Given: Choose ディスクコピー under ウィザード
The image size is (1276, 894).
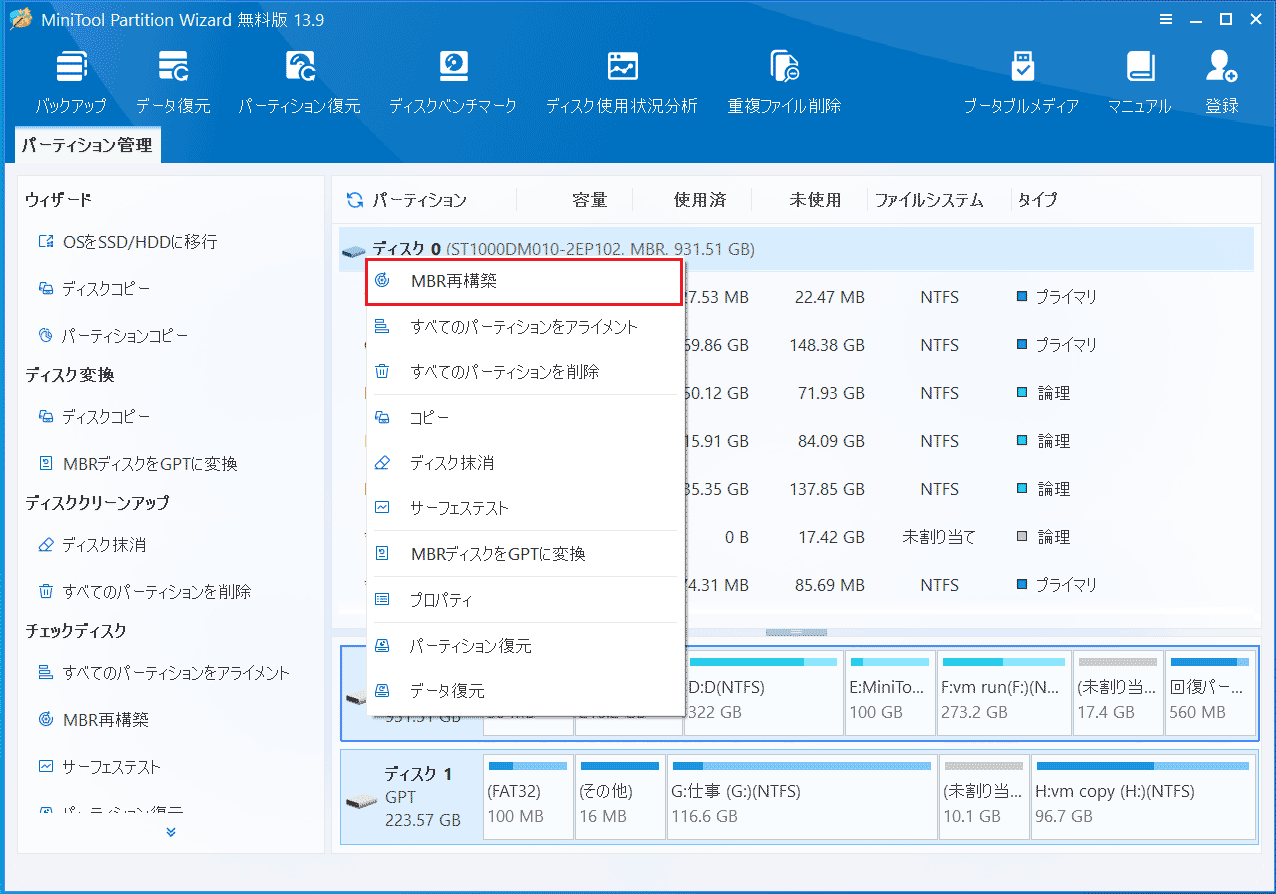Looking at the screenshot, I should point(94,289).
